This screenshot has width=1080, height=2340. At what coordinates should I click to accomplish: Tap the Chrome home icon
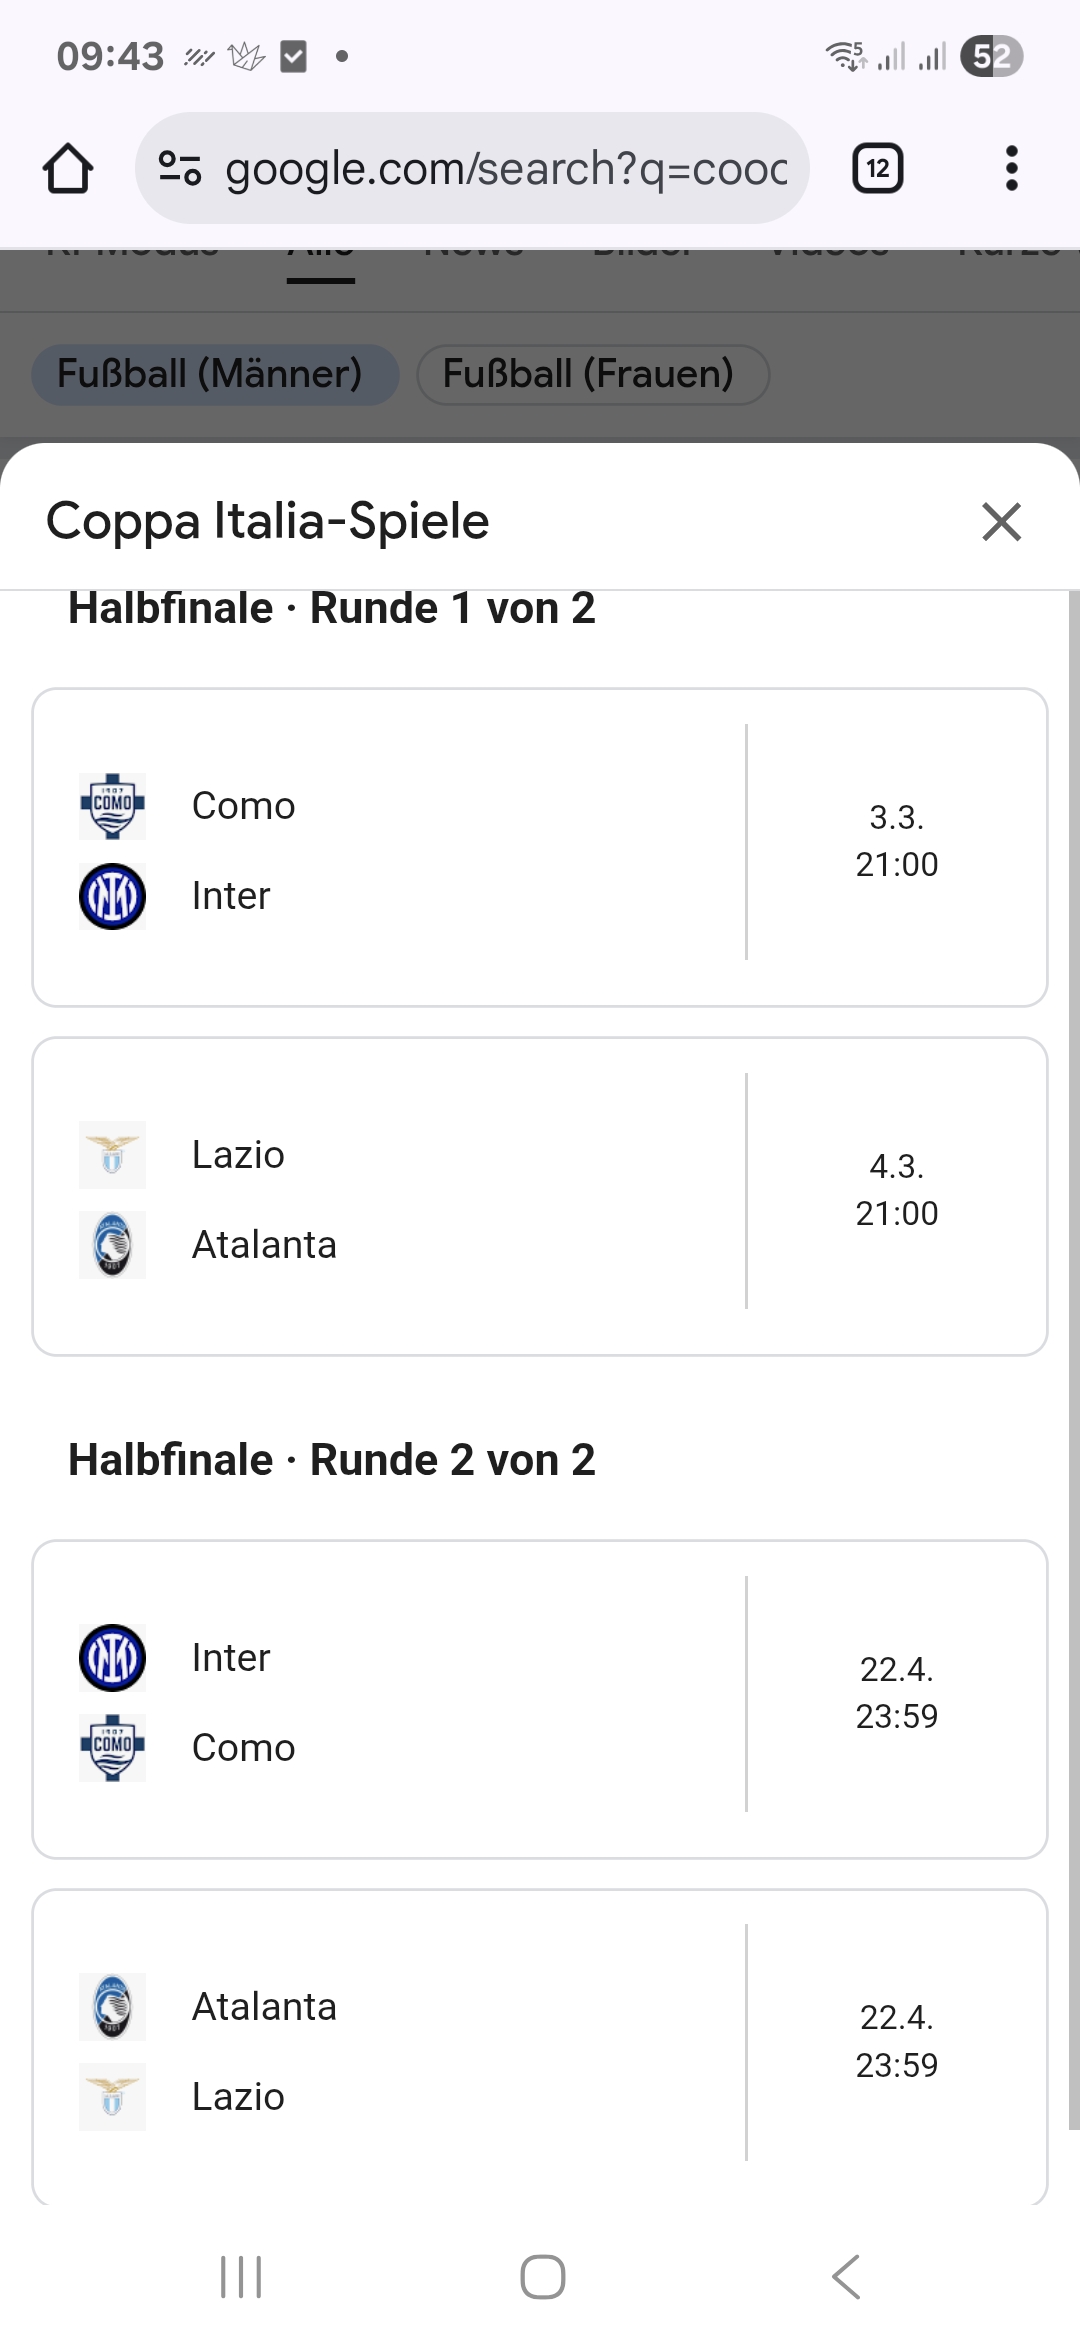[x=68, y=168]
